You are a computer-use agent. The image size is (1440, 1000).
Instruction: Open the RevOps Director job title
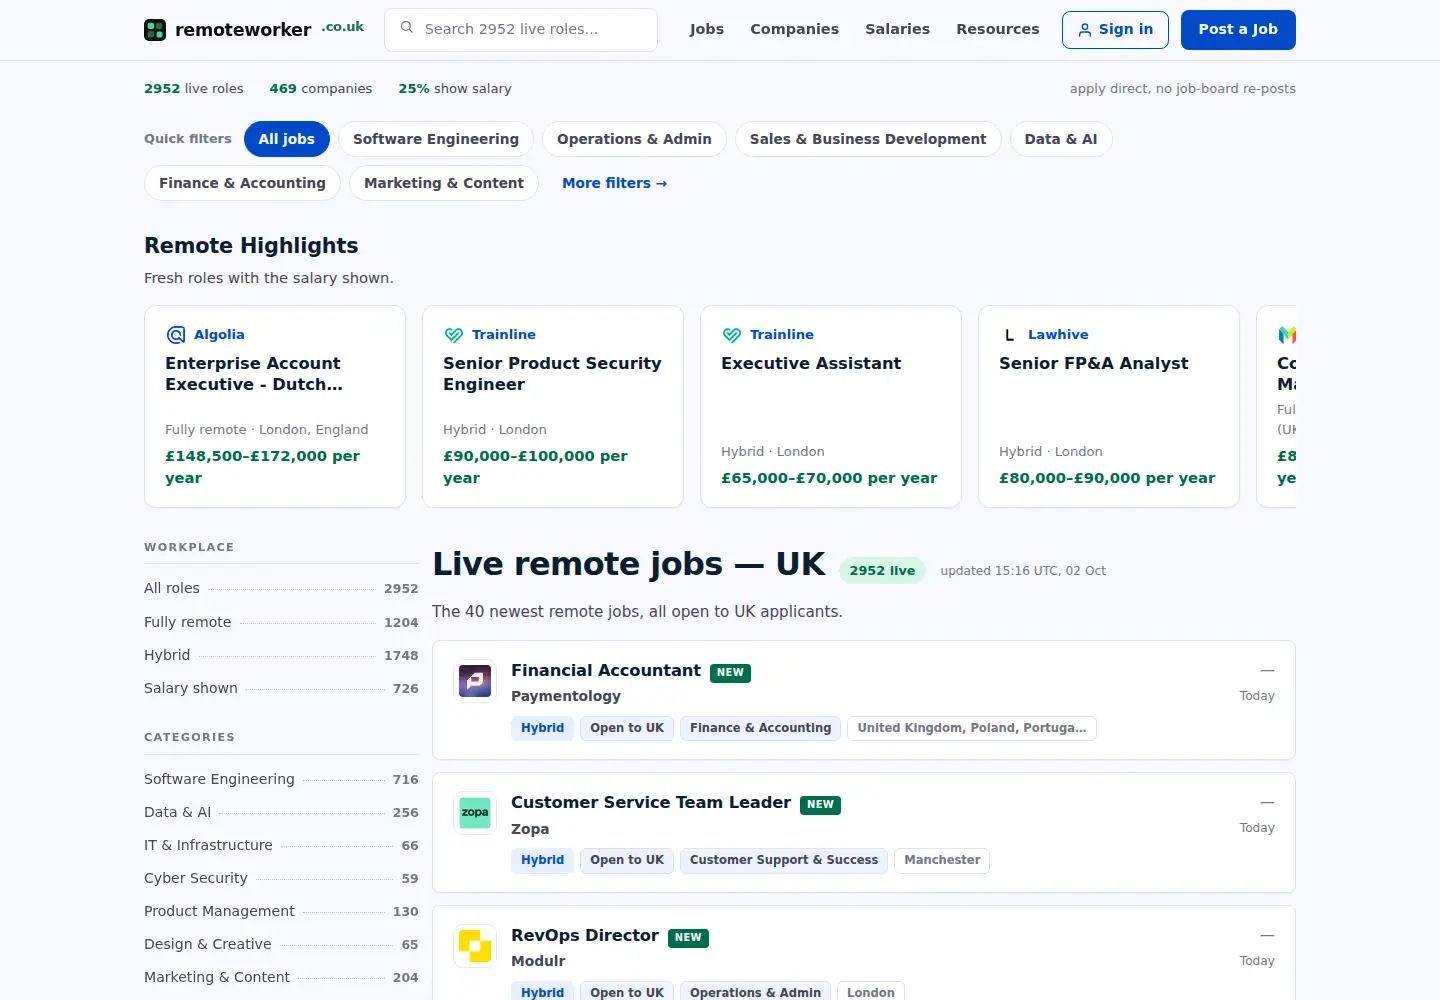[x=585, y=935]
